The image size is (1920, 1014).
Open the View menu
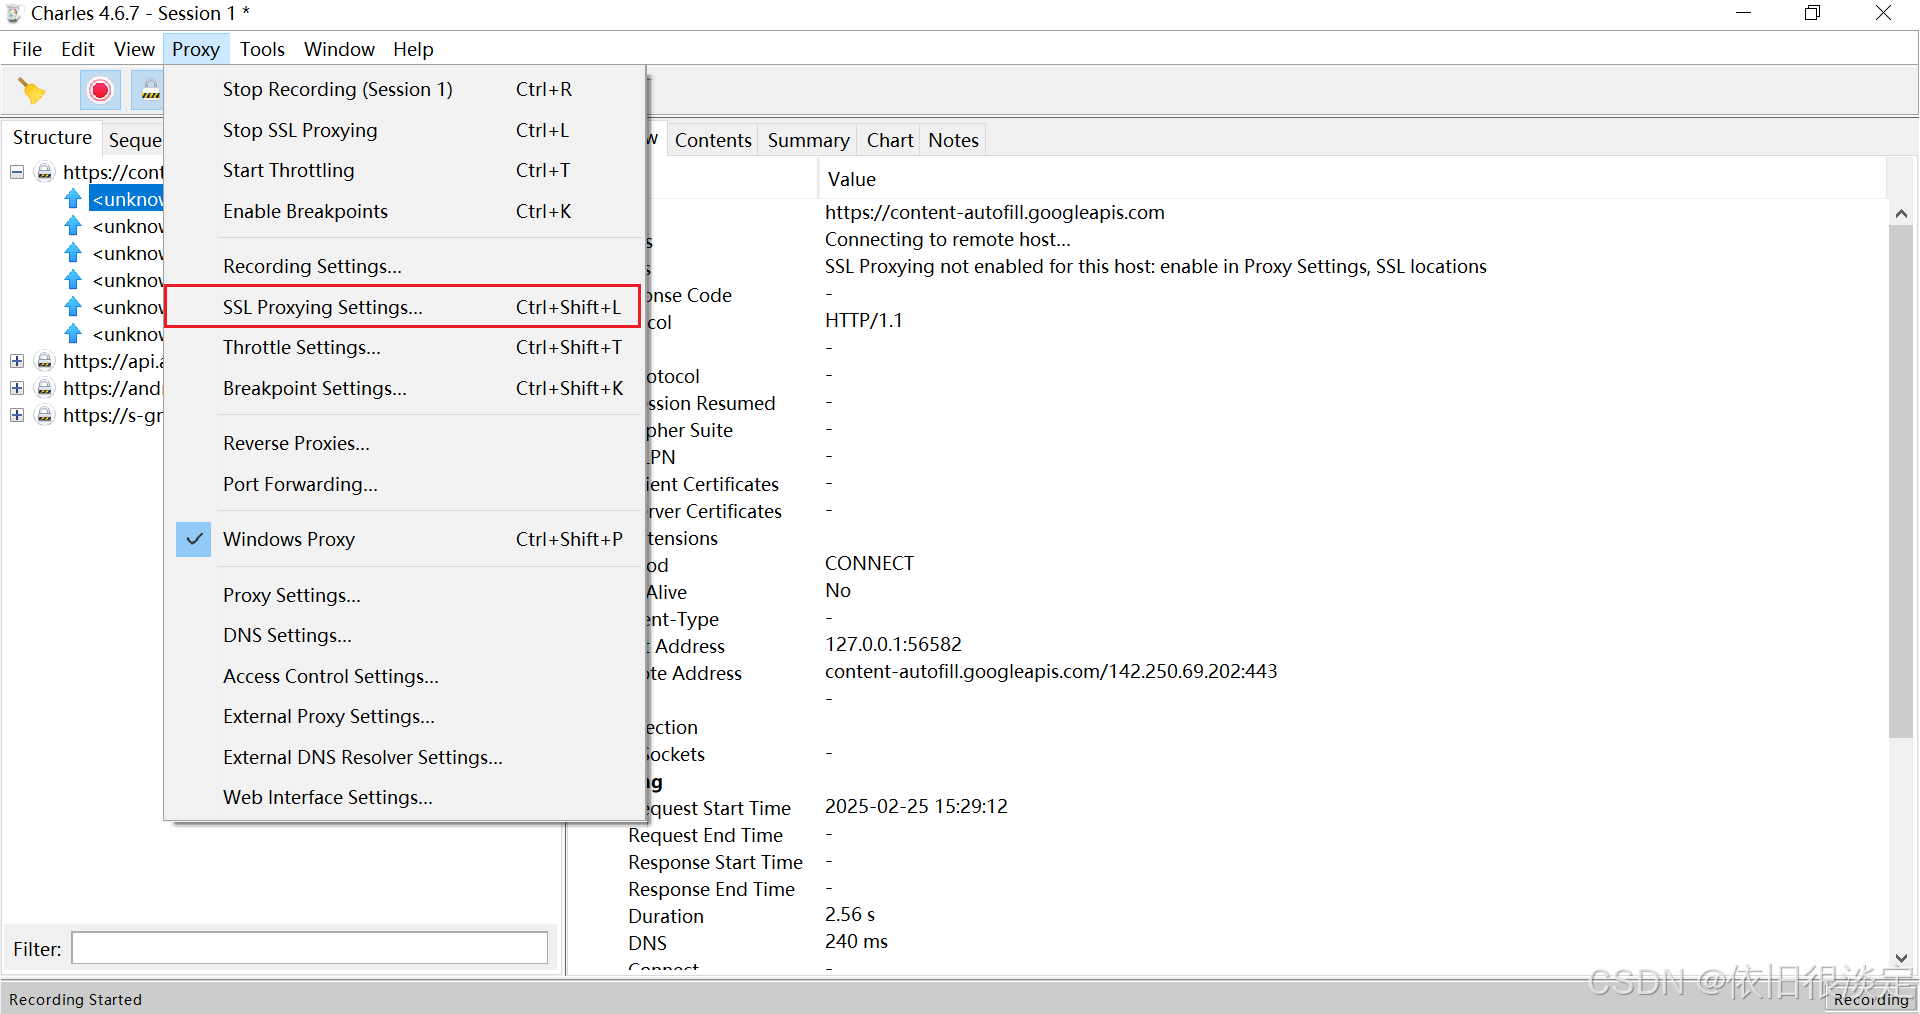(134, 49)
